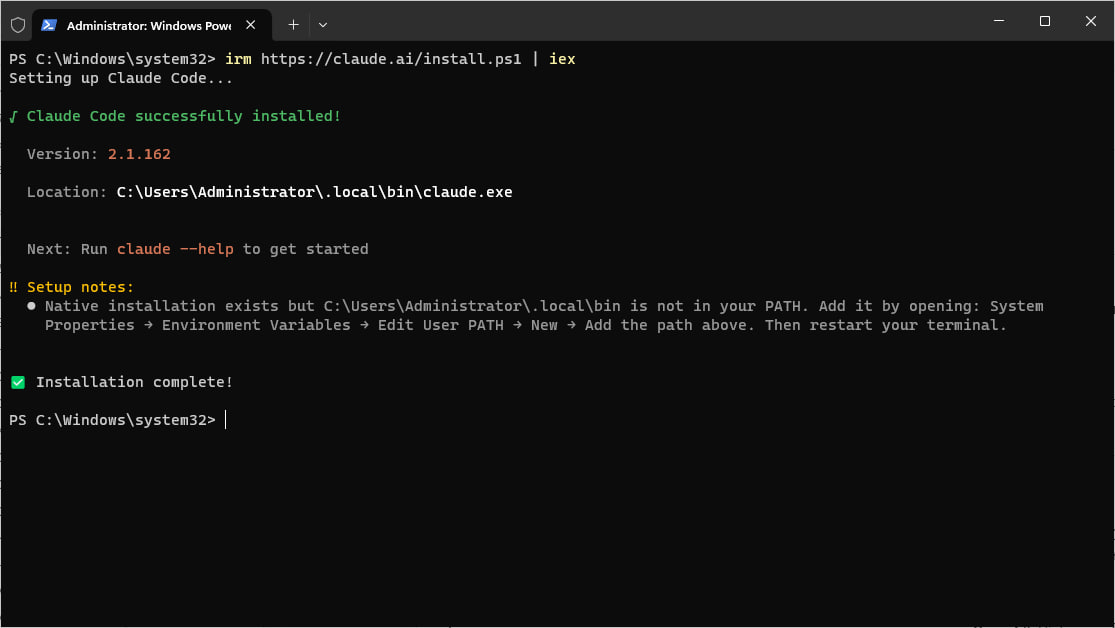Maximize the terminal window
This screenshot has height=628, width=1115.
pos(1045,21)
